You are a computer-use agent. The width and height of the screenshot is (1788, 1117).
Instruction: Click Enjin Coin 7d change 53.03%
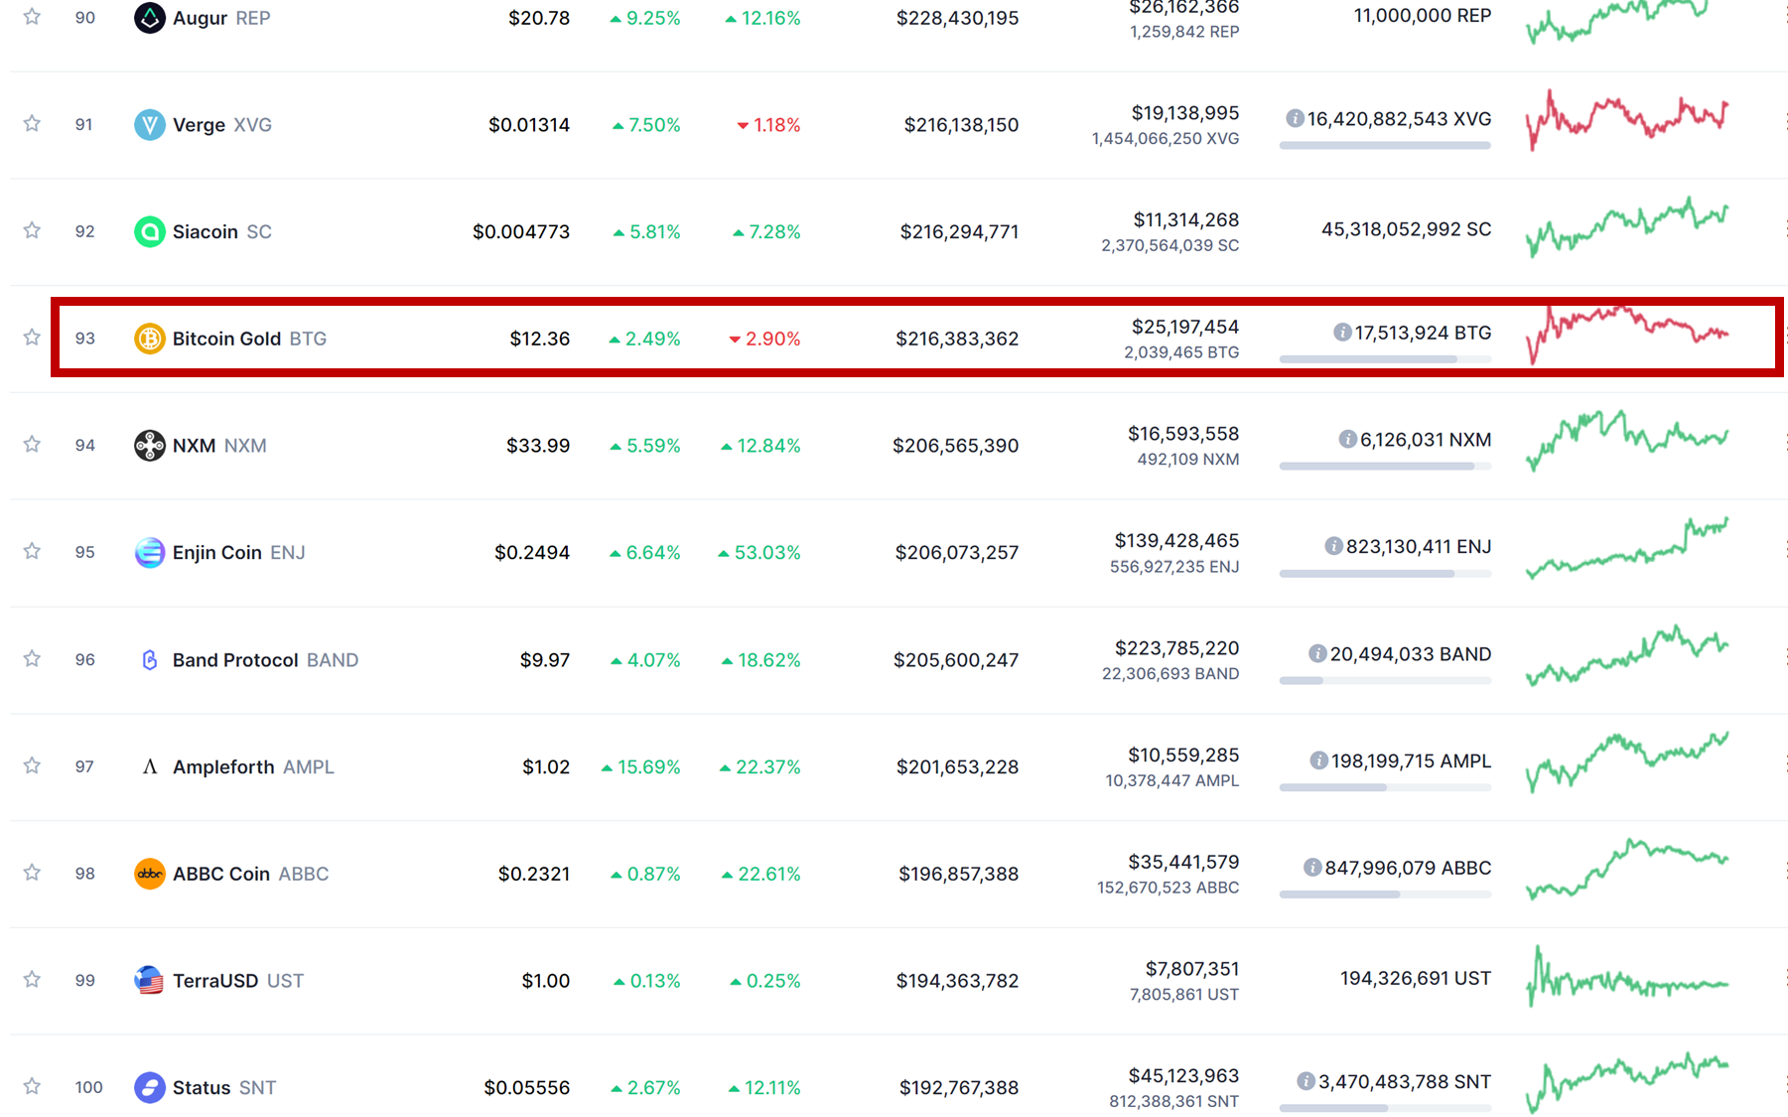pos(759,553)
